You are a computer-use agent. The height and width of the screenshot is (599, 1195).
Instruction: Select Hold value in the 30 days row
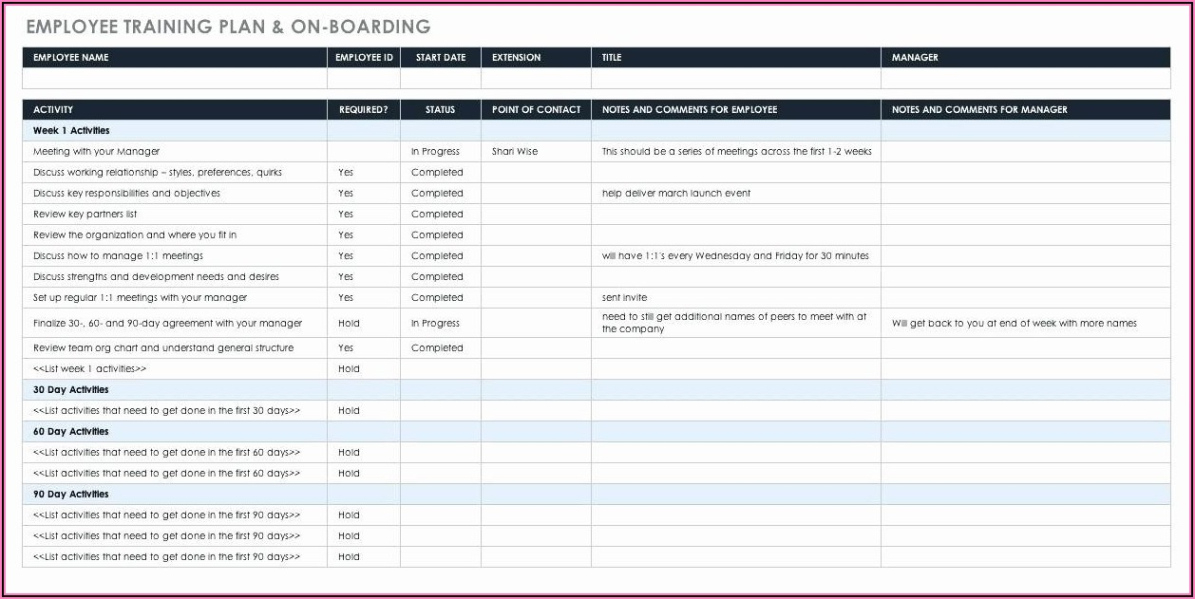(x=364, y=411)
